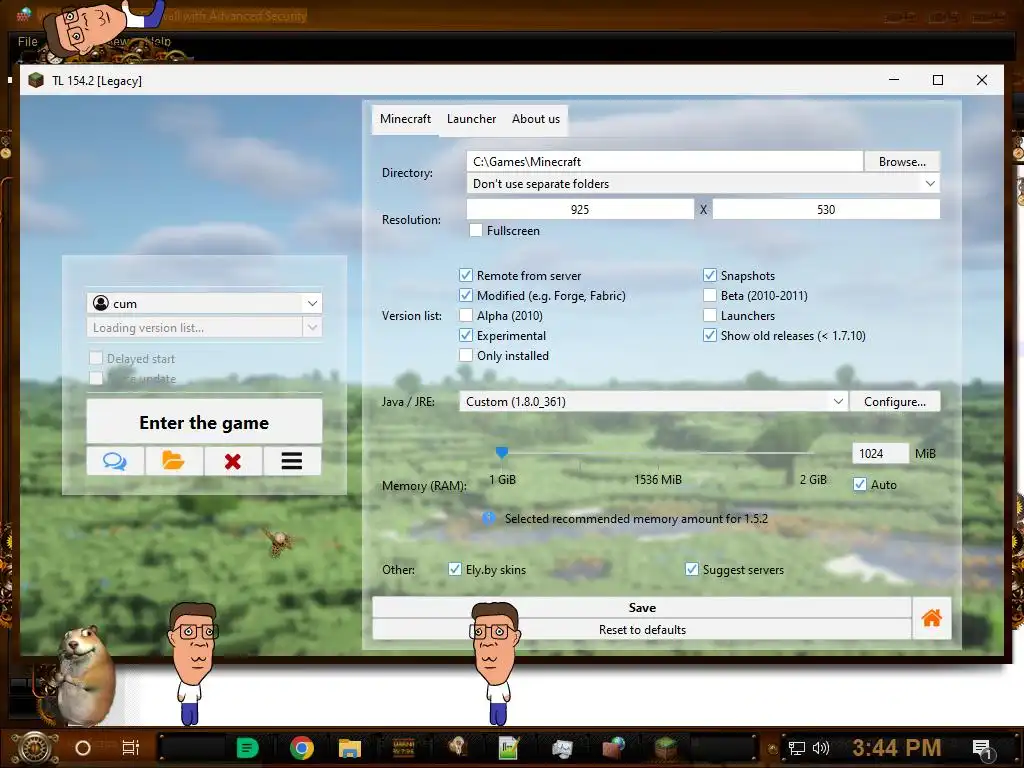Viewport: 1024px width, 768px height.
Task: Set memory slider to 2 GiB mark
Action: [x=813, y=453]
